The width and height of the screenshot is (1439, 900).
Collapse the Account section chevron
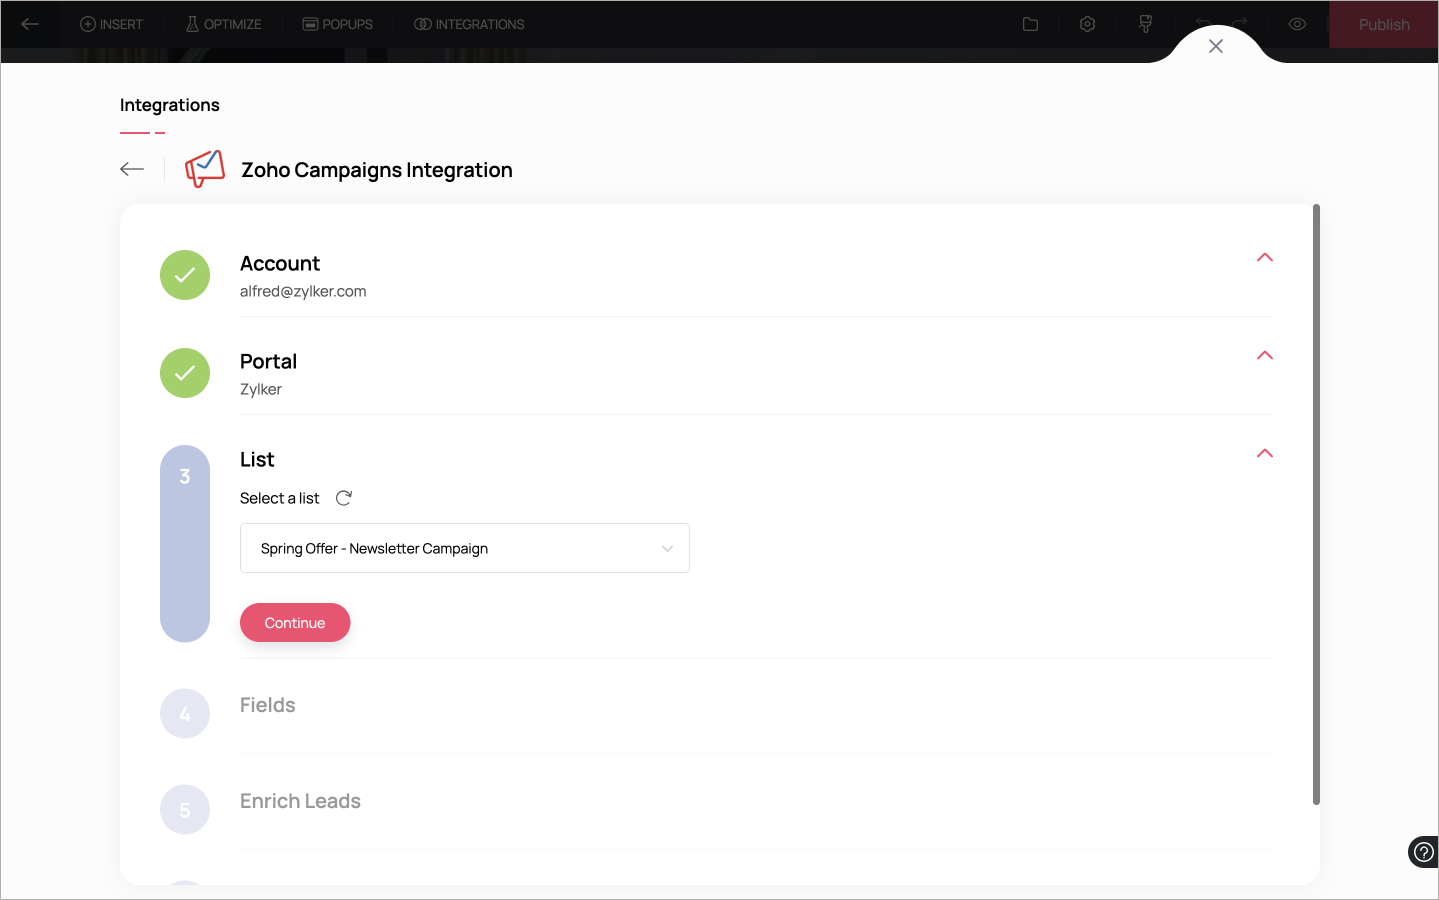(x=1265, y=257)
